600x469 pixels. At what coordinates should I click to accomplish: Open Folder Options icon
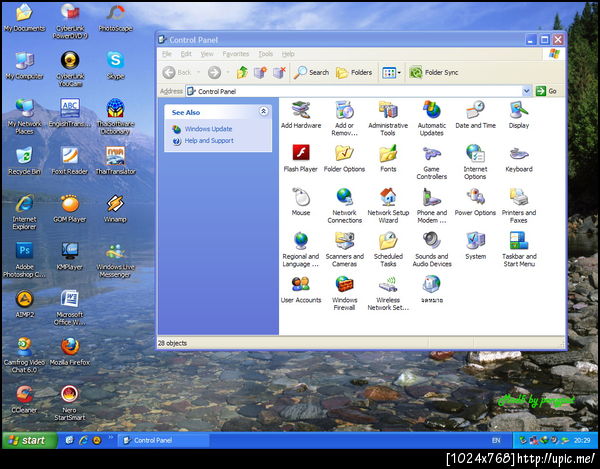pyautogui.click(x=344, y=158)
